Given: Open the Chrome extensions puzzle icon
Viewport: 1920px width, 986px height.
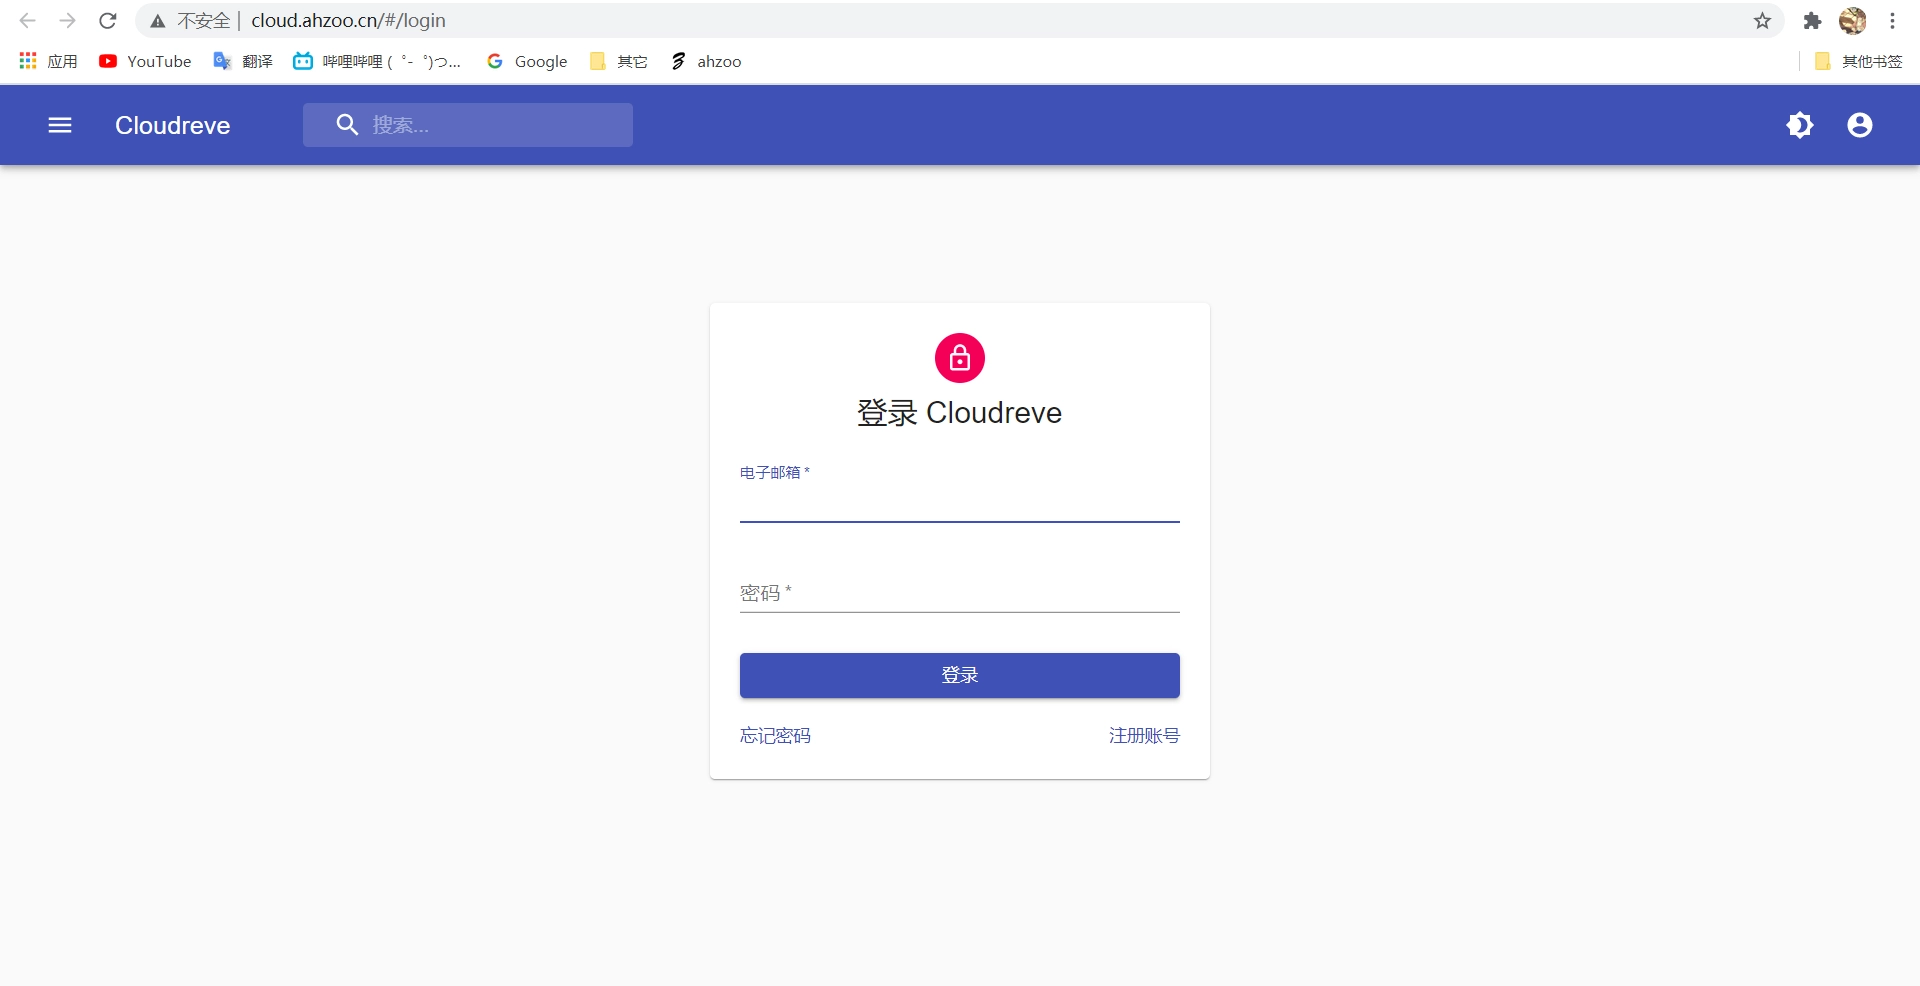Looking at the screenshot, I should pyautogui.click(x=1811, y=20).
